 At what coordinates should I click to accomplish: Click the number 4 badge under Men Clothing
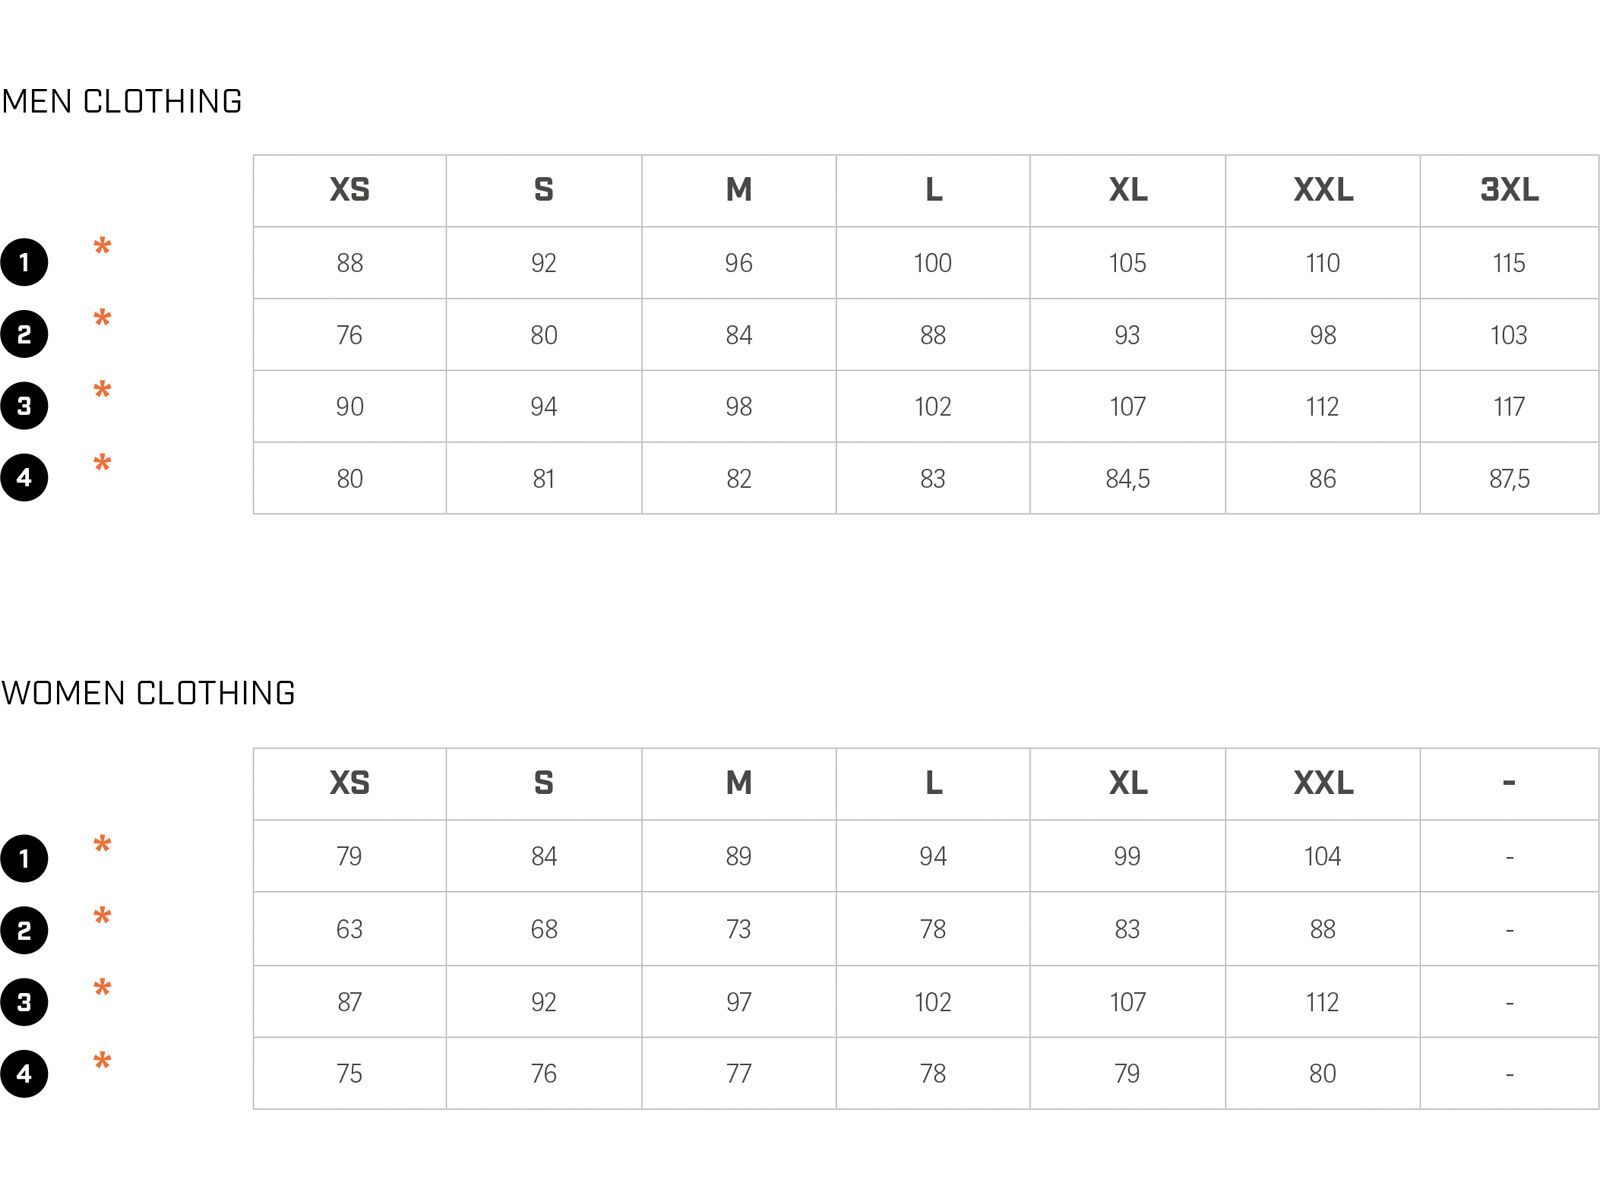[24, 478]
